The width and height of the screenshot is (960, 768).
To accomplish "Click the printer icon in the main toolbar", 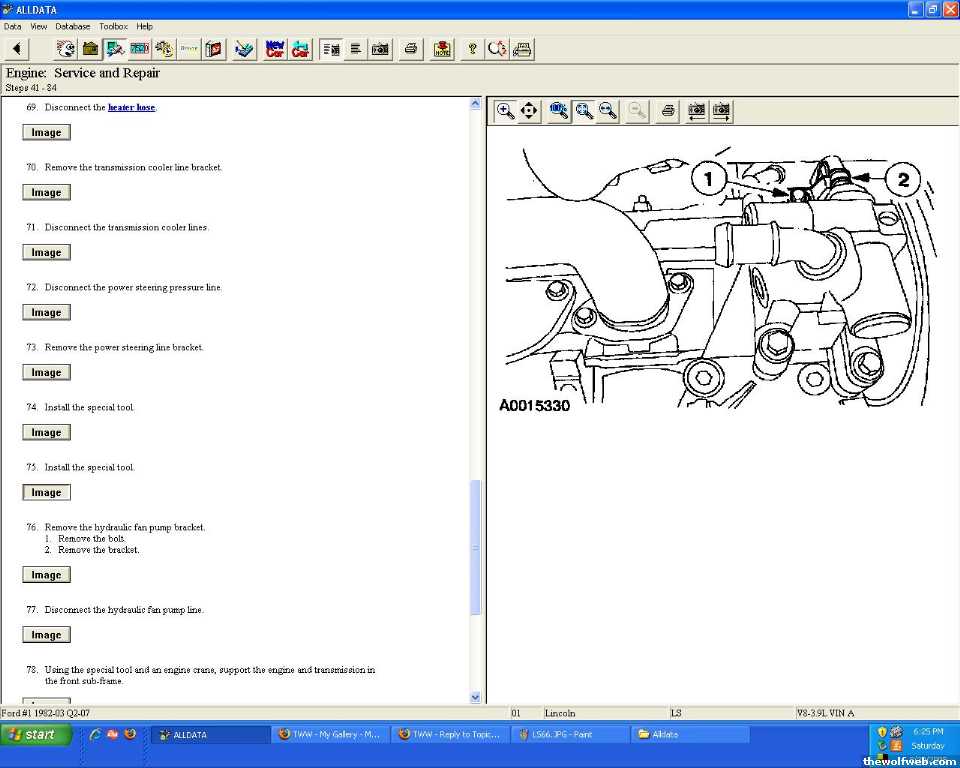I will [x=410, y=49].
